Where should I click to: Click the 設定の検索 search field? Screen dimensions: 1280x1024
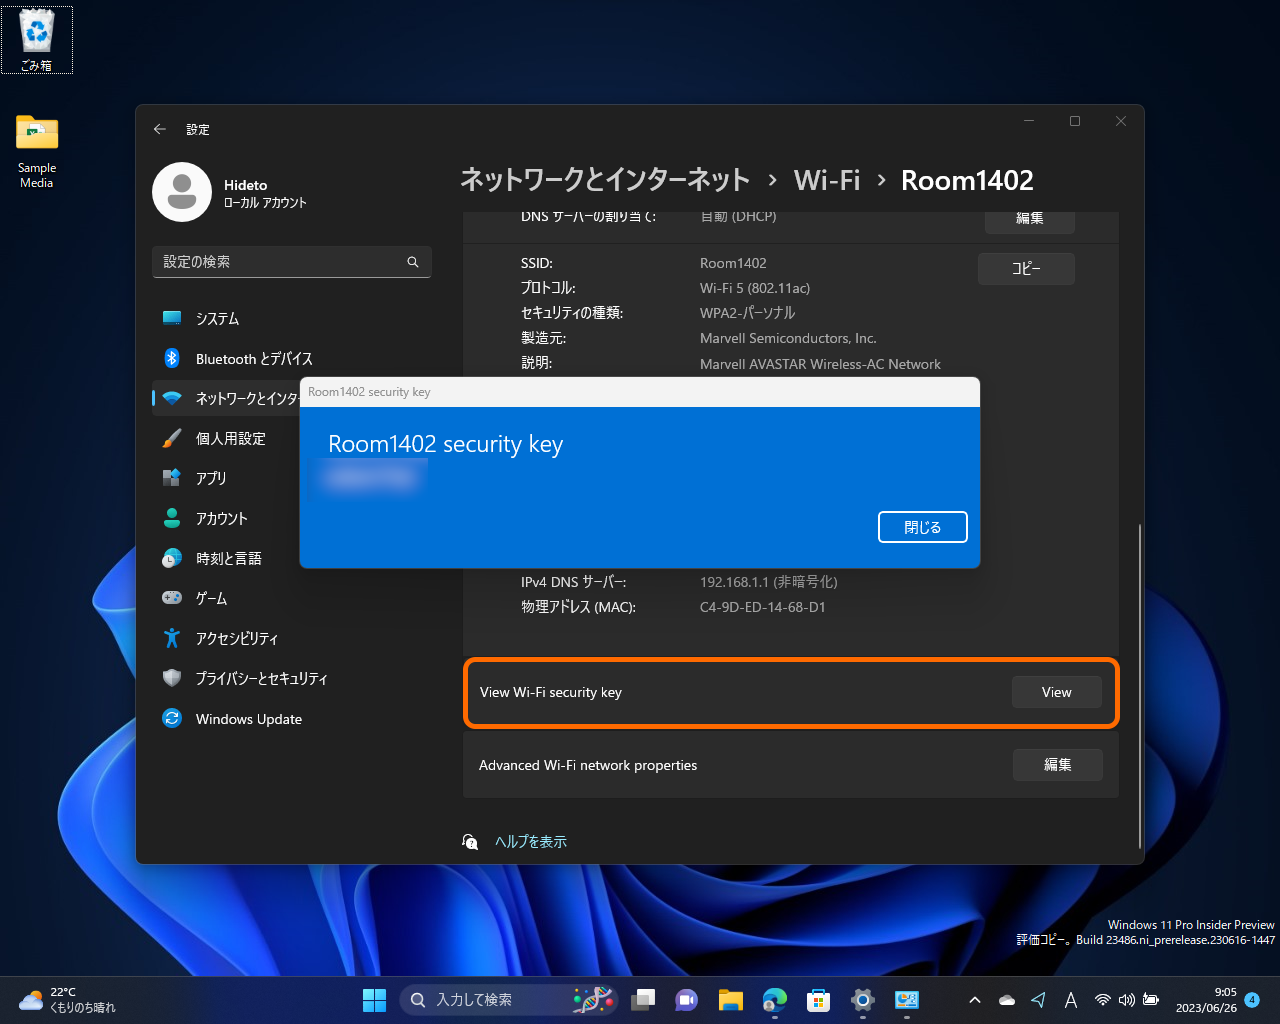292,262
